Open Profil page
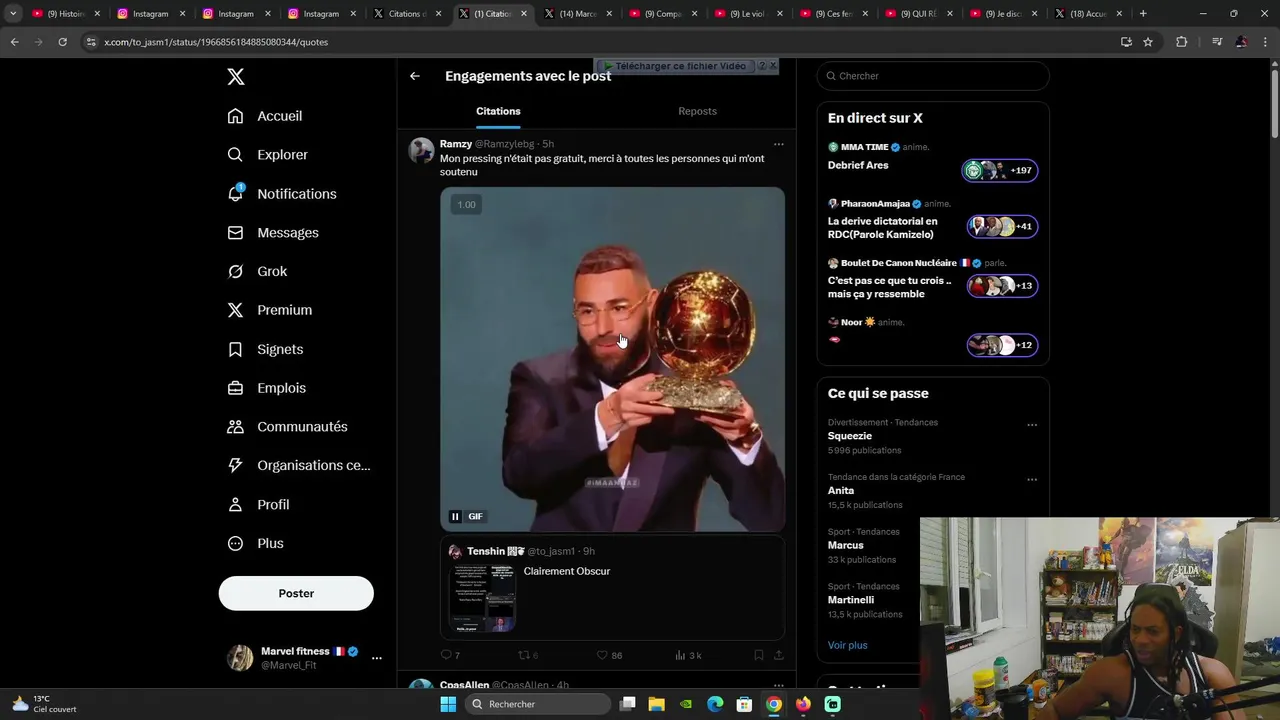This screenshot has height=720, width=1280. pos(258,504)
